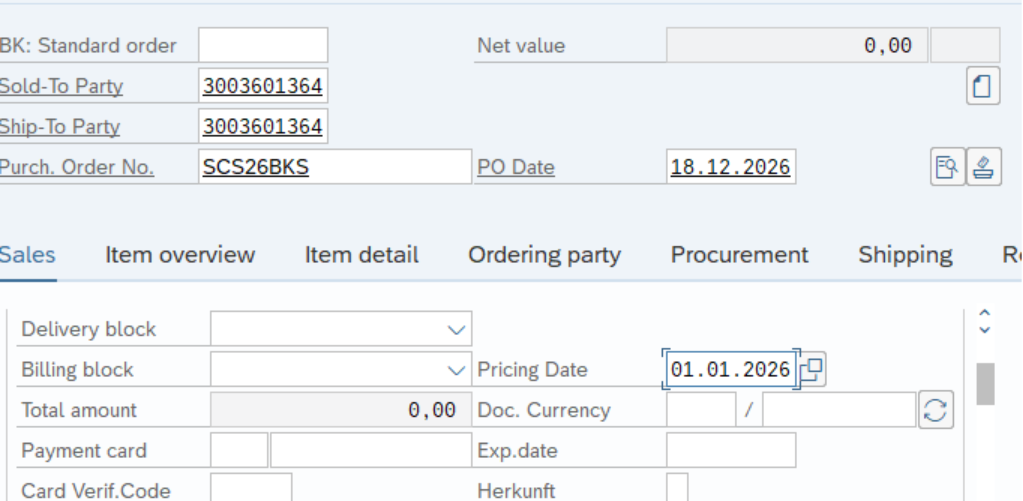Click the Net value amount field
The width and height of the screenshot is (1023, 501).
click(797, 45)
